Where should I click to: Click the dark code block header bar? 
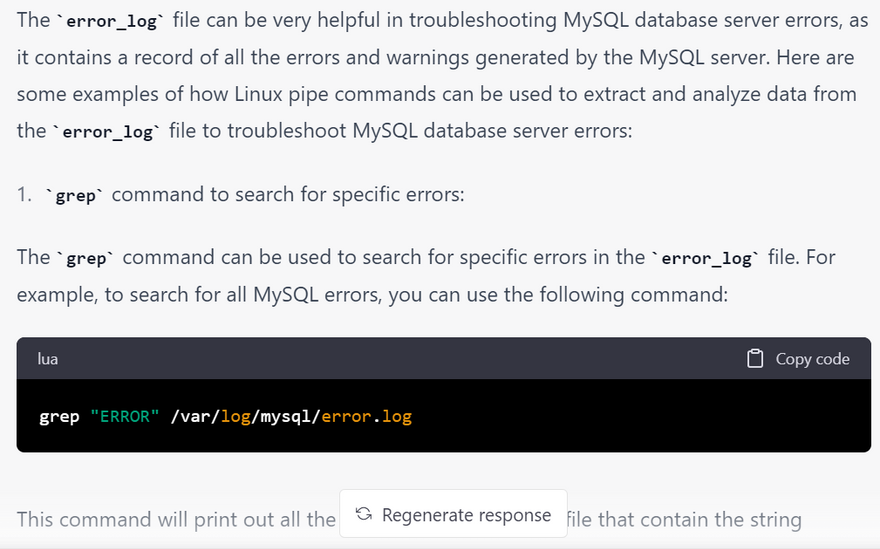tap(400, 359)
